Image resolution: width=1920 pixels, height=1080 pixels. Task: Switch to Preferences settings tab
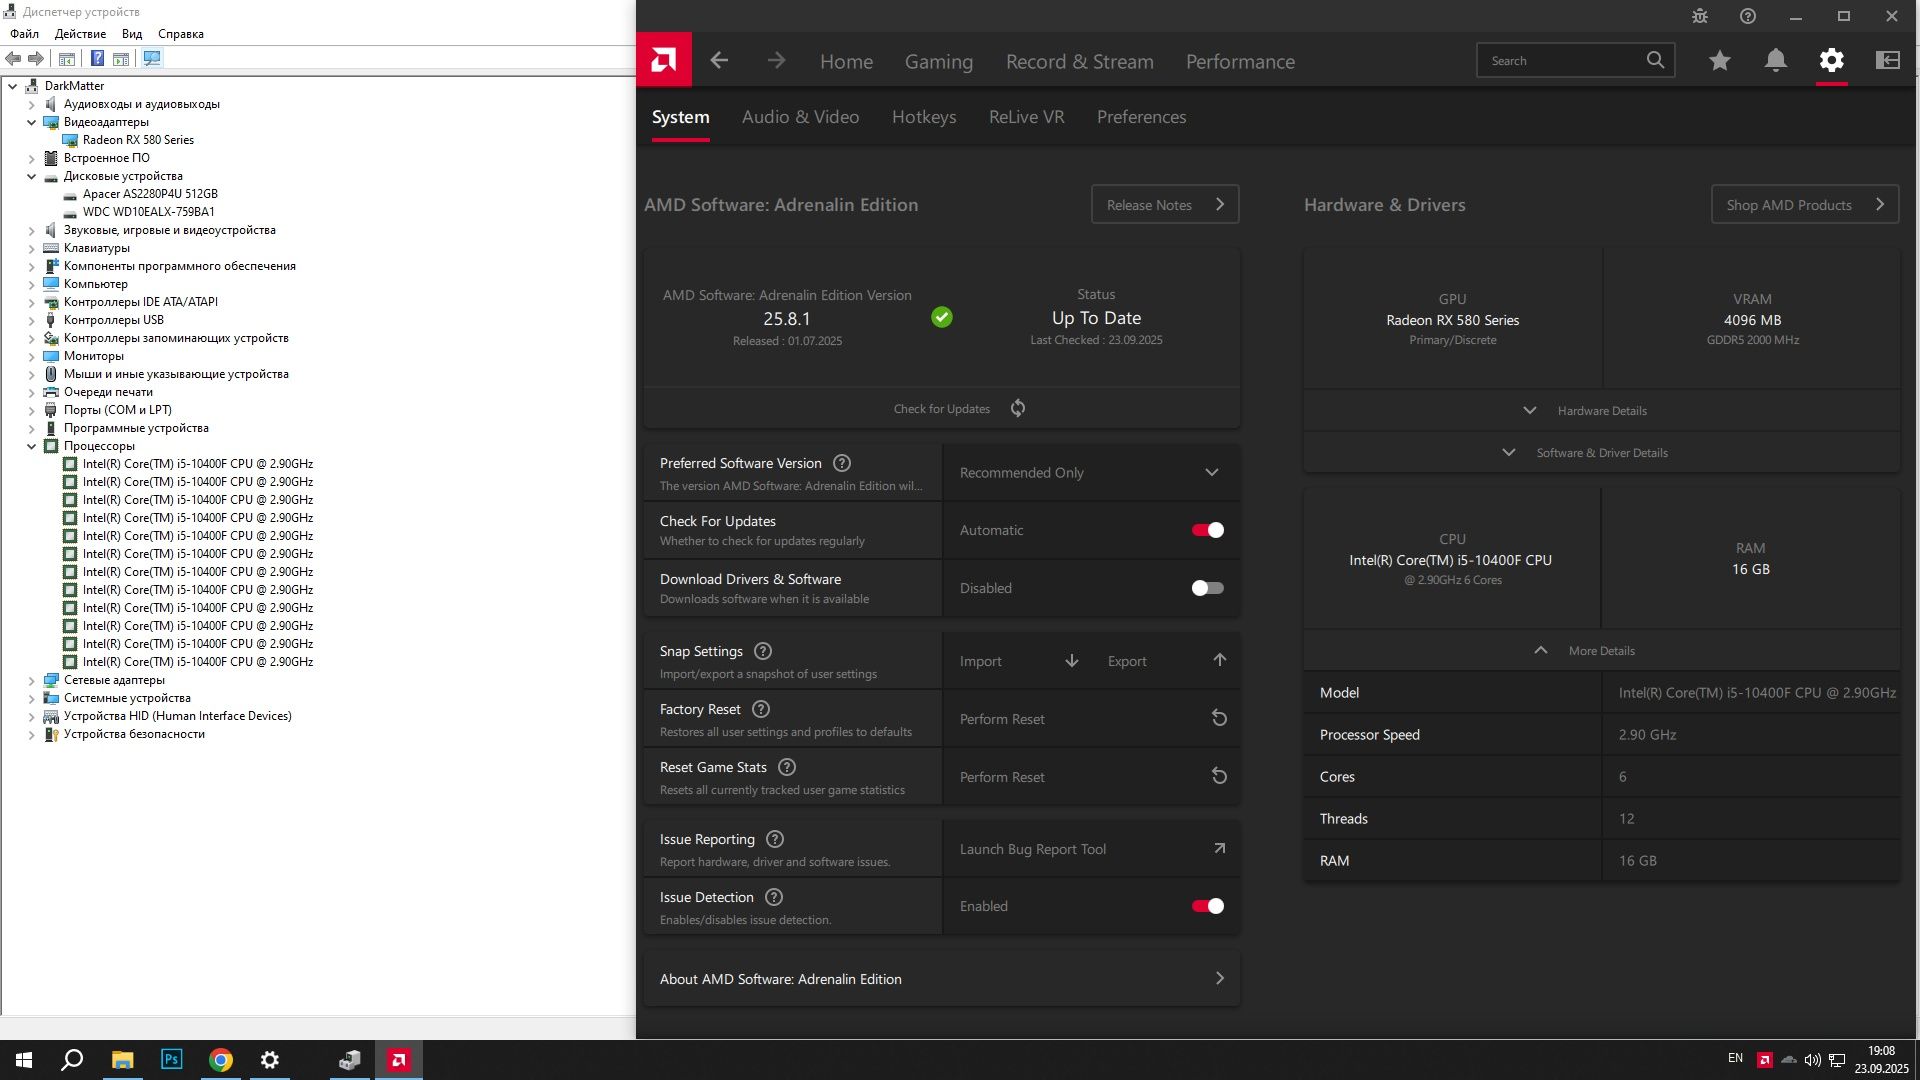[x=1141, y=117]
